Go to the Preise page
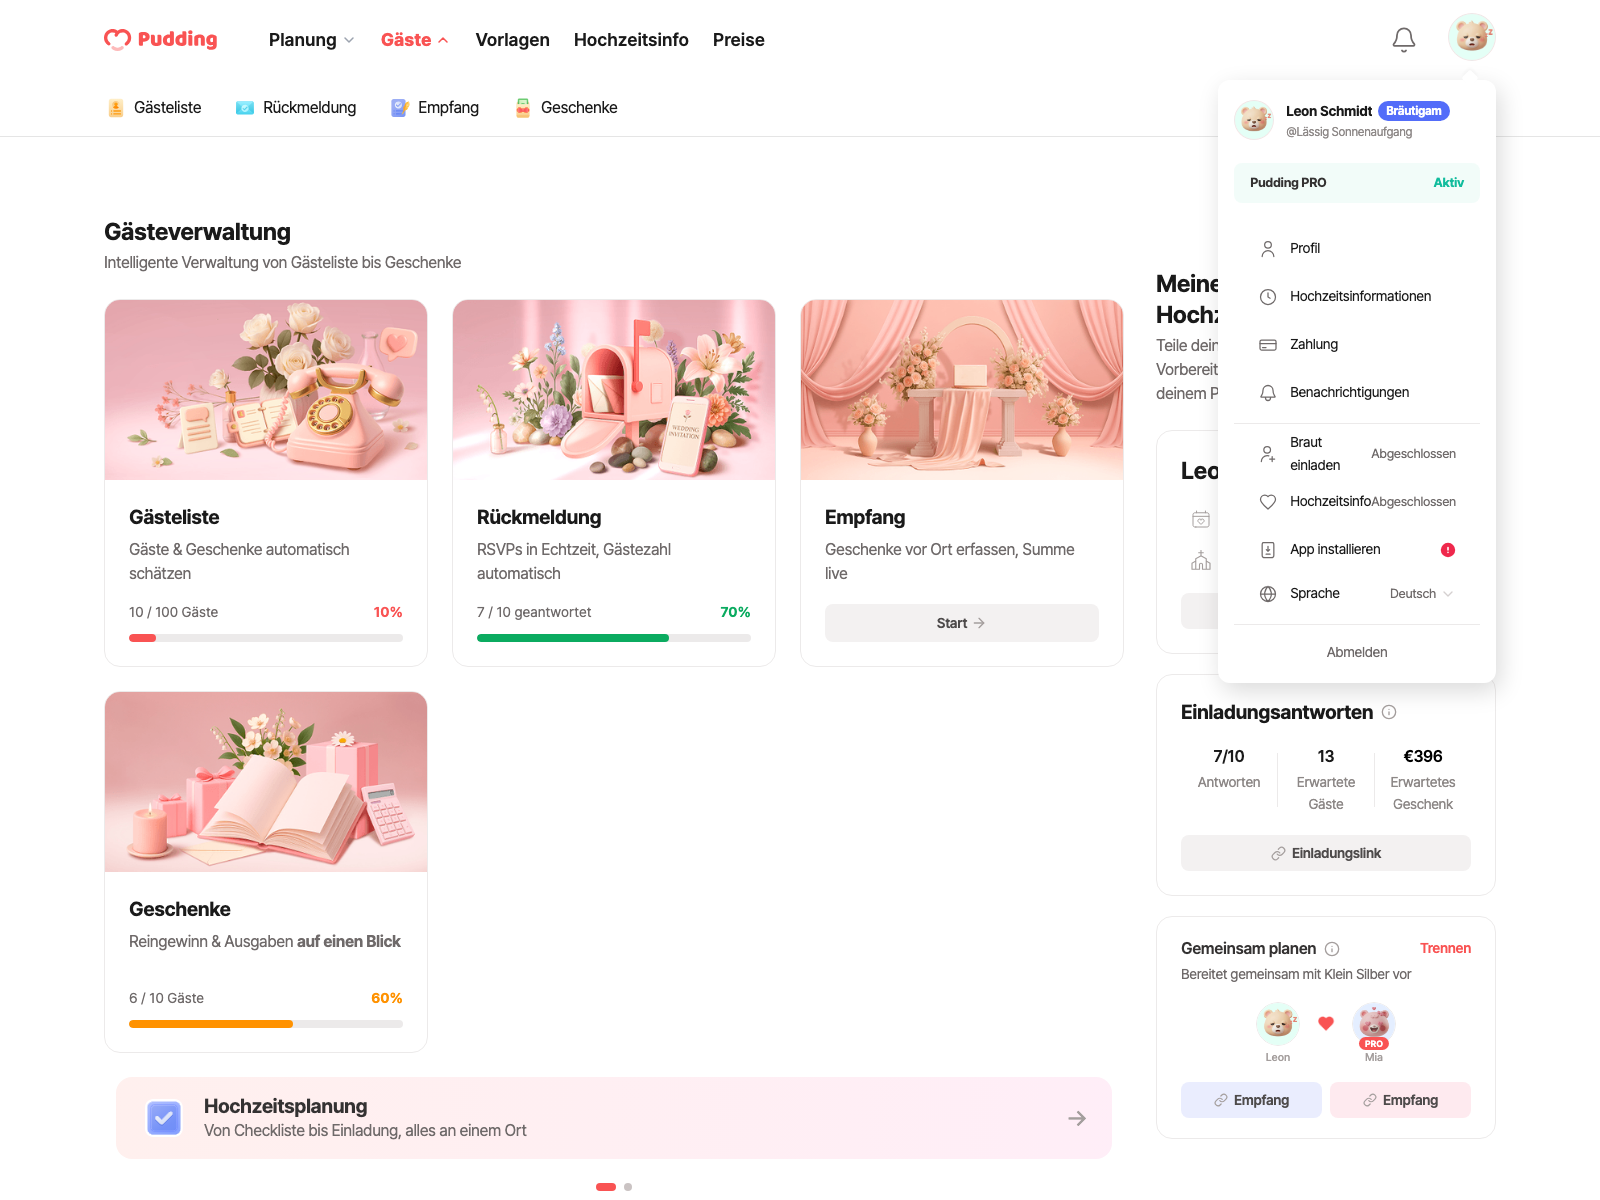Image resolution: width=1600 pixels, height=1200 pixels. 739,40
